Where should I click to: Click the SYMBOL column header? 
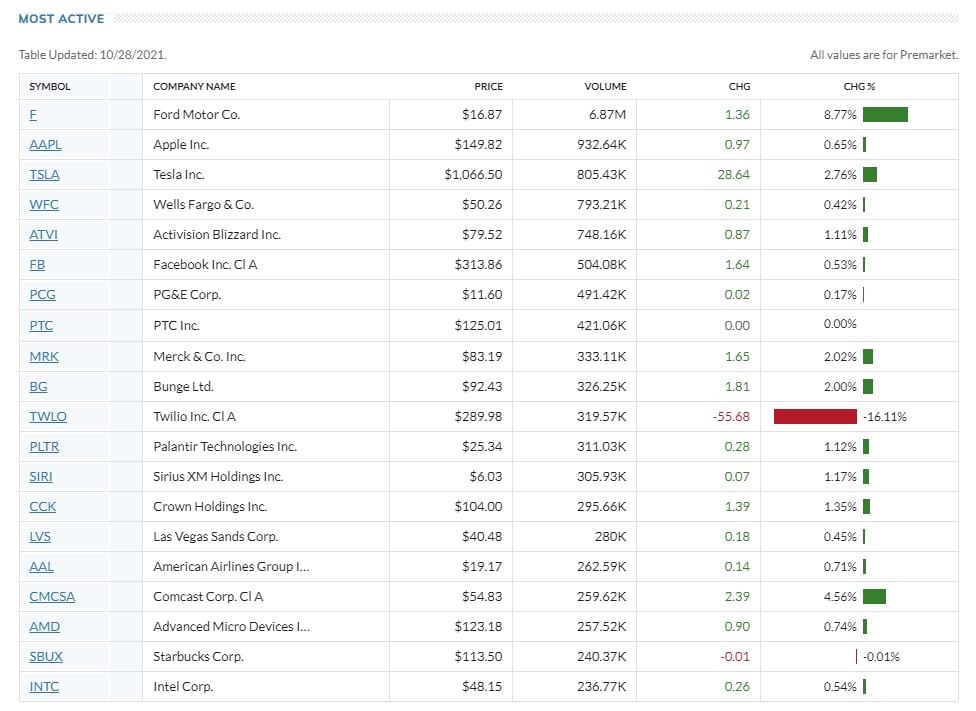click(50, 87)
